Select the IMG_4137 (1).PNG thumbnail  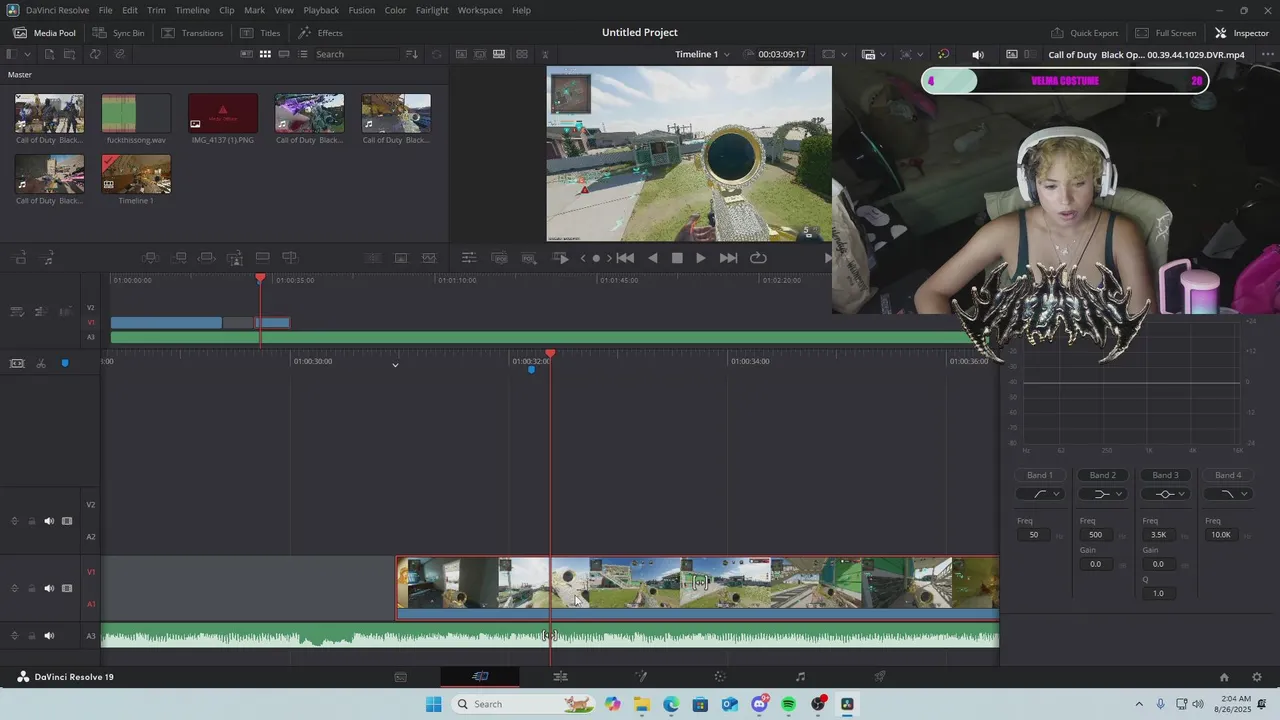click(x=223, y=114)
